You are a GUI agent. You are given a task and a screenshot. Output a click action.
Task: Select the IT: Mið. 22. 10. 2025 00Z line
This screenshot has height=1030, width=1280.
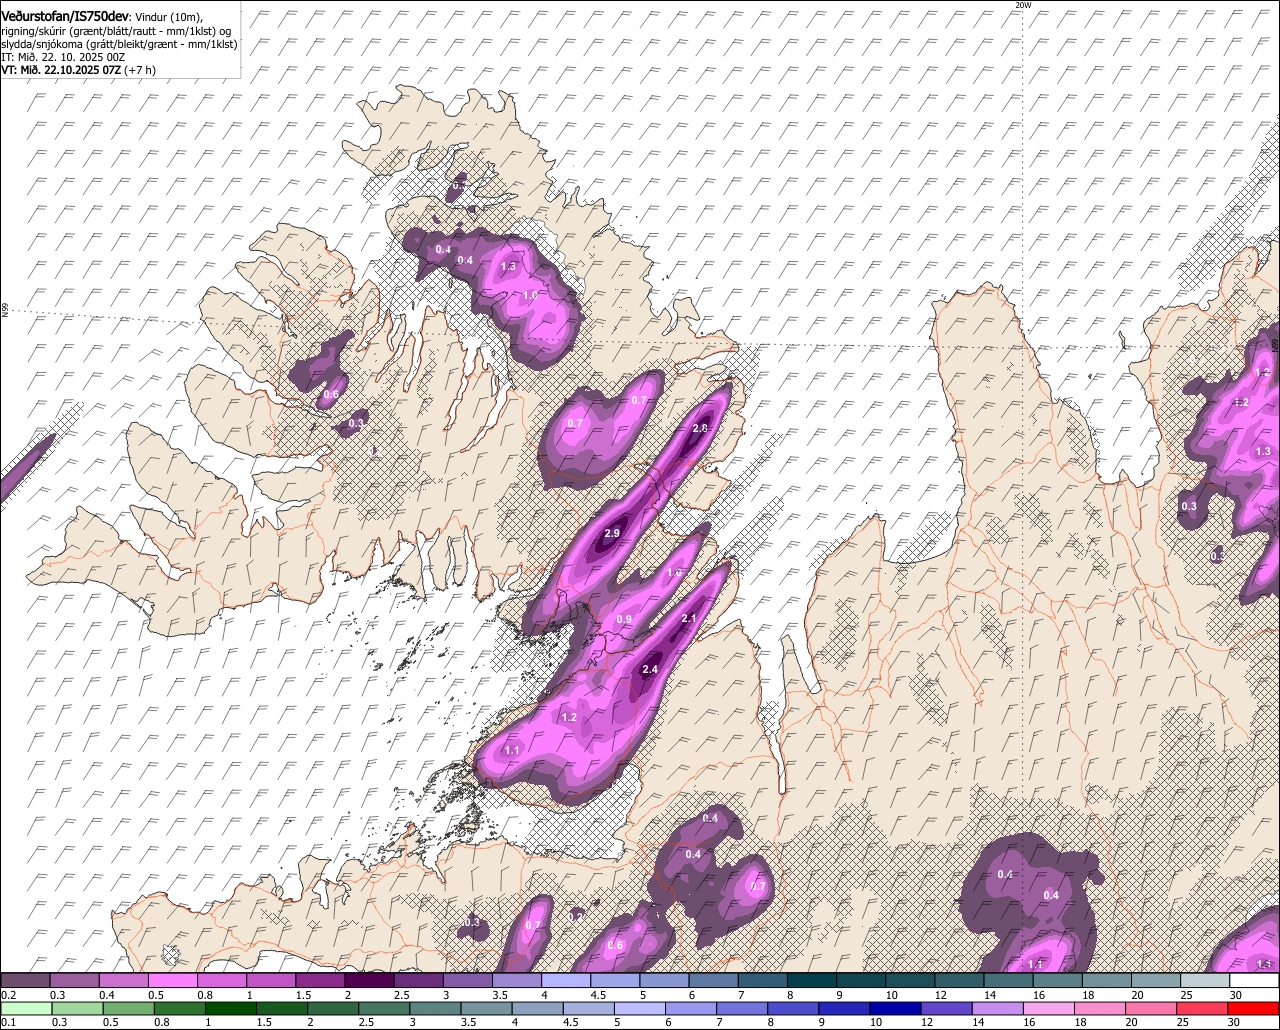click(63, 57)
